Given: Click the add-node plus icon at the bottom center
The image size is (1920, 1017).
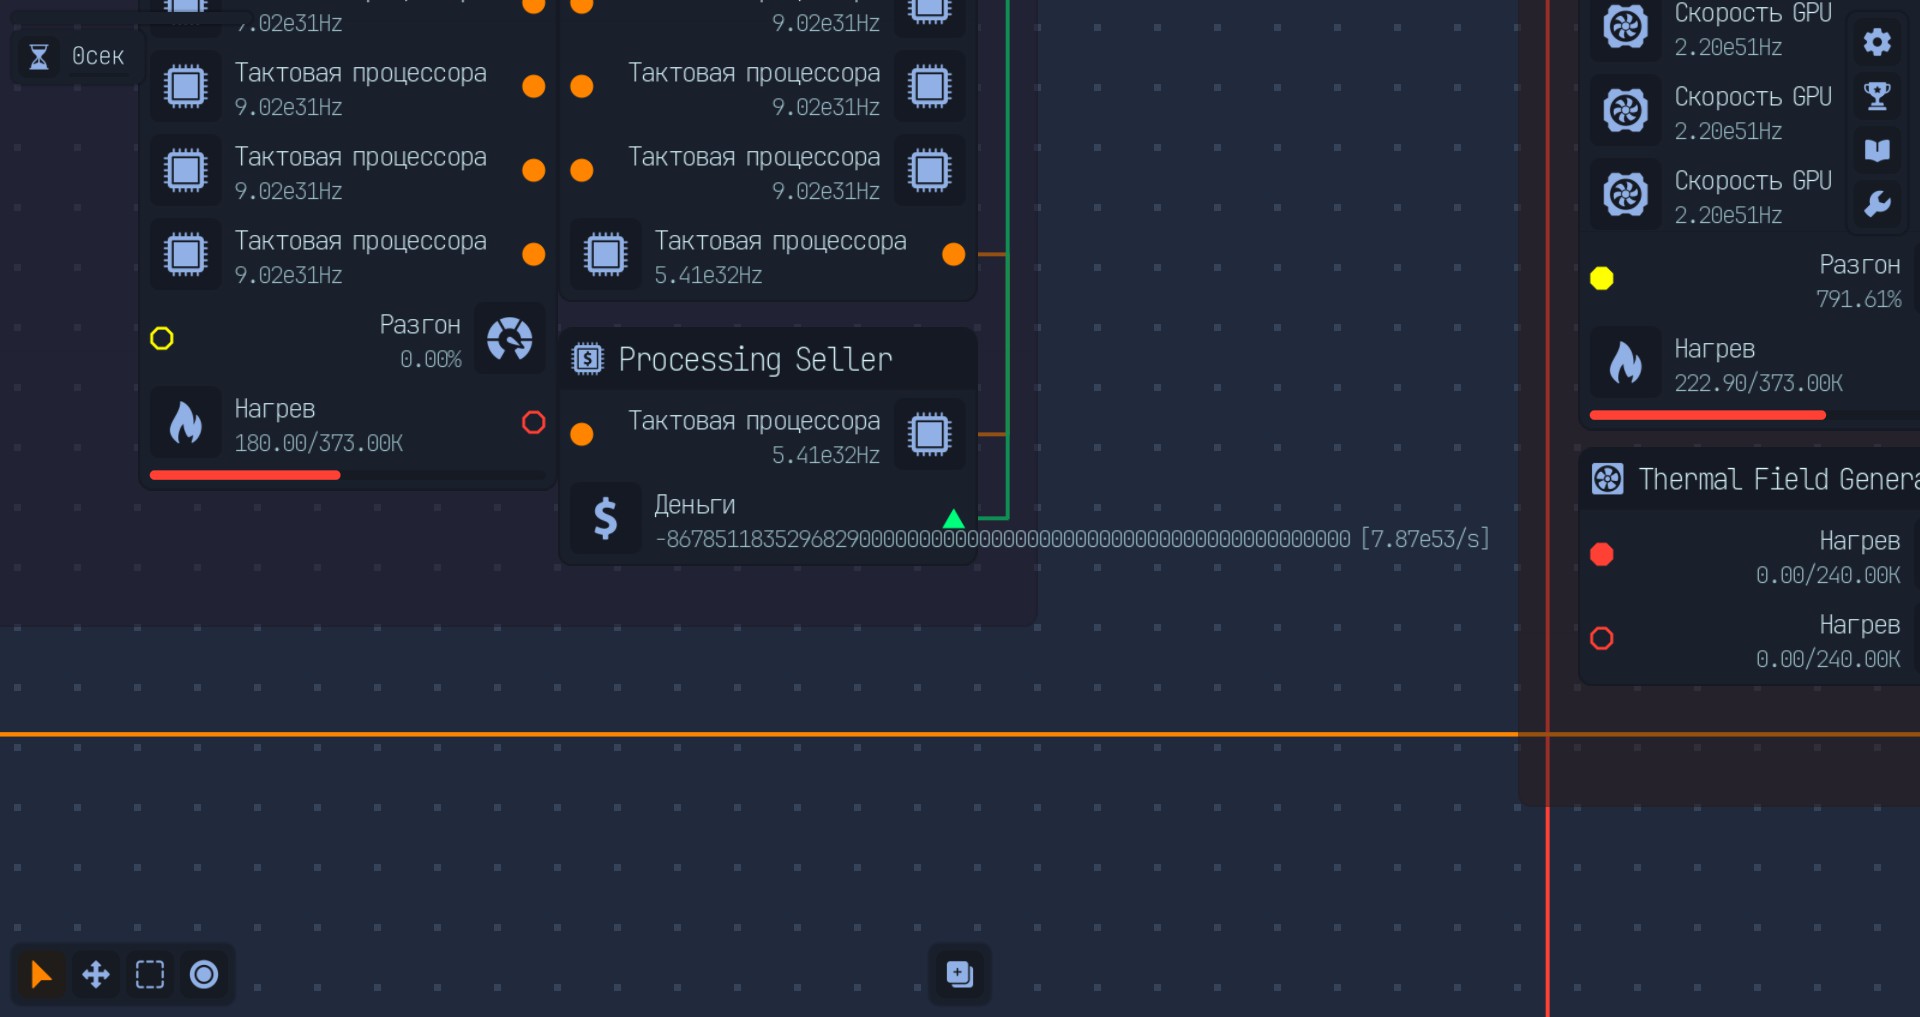Looking at the screenshot, I should tap(960, 974).
